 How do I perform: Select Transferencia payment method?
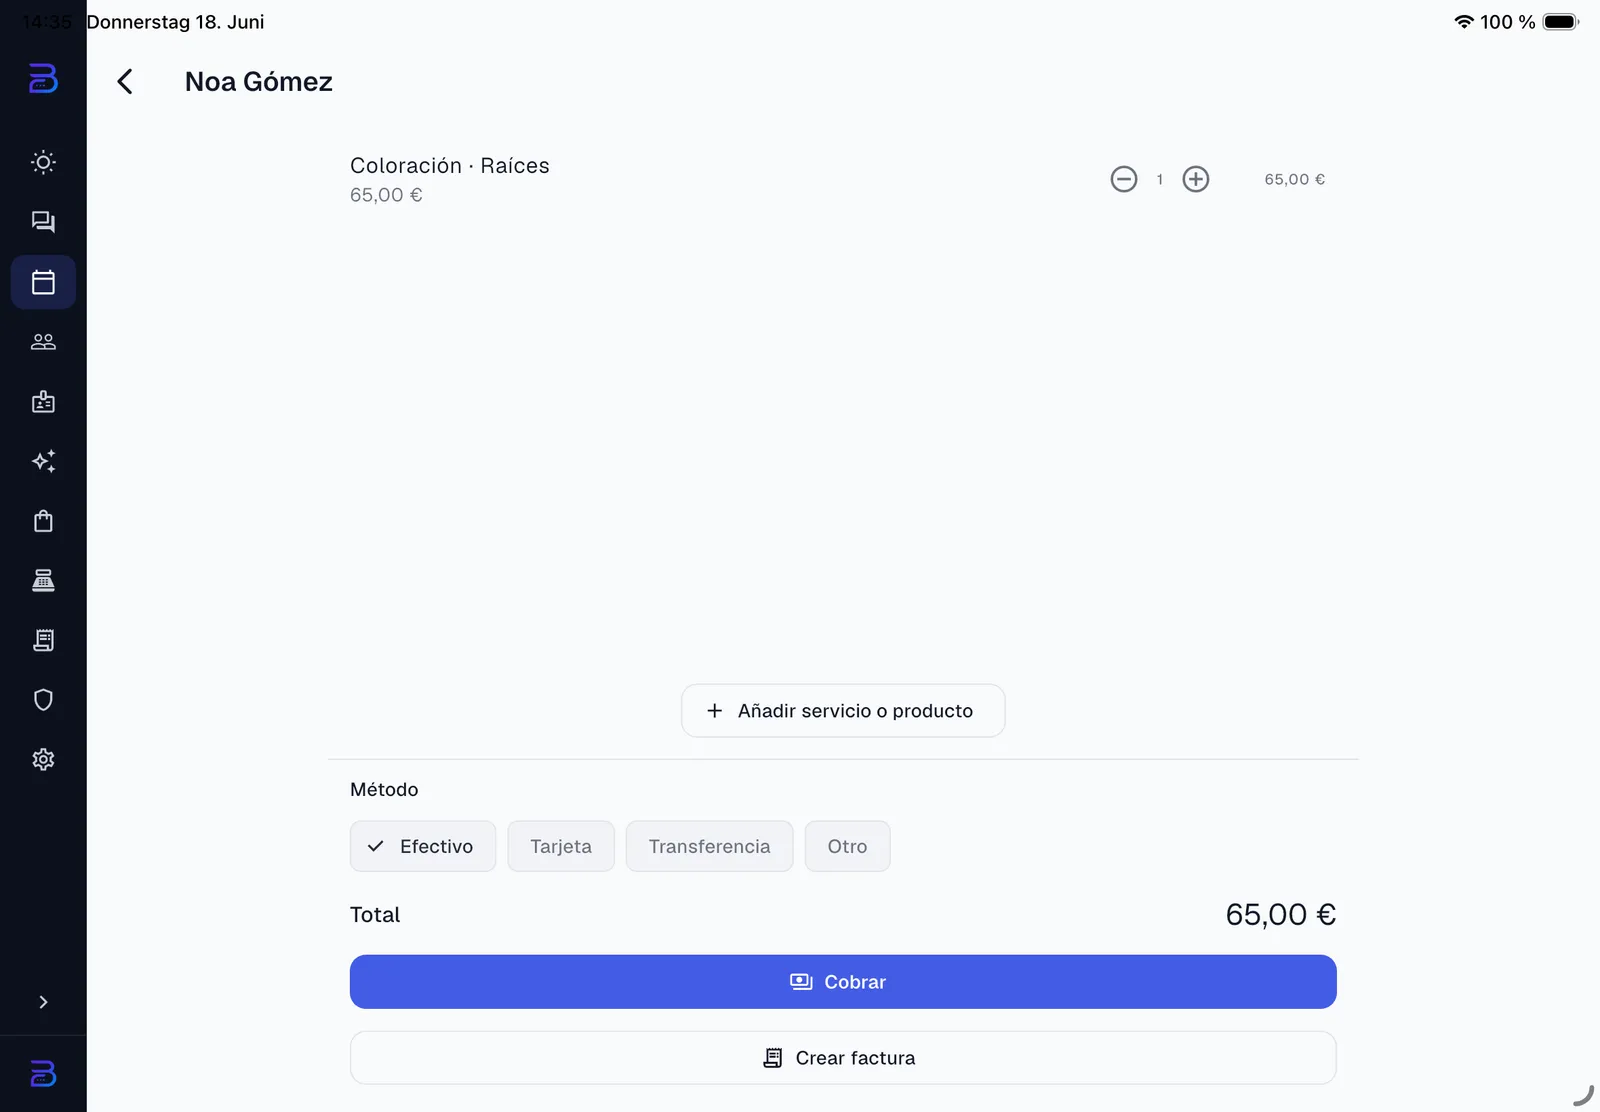point(710,846)
